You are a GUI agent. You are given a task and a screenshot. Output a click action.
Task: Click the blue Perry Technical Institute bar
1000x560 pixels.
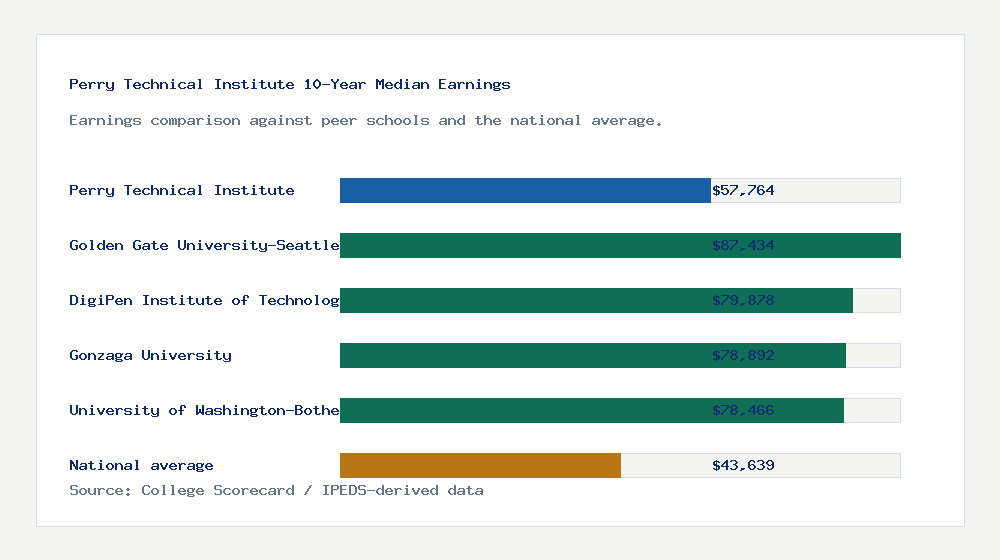click(525, 191)
